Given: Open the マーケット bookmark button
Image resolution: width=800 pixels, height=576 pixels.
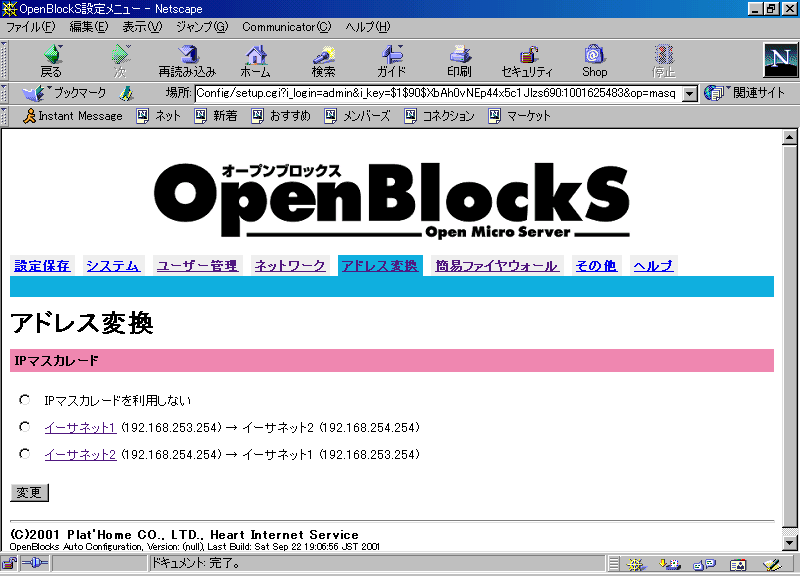Looking at the screenshot, I should coord(519,116).
